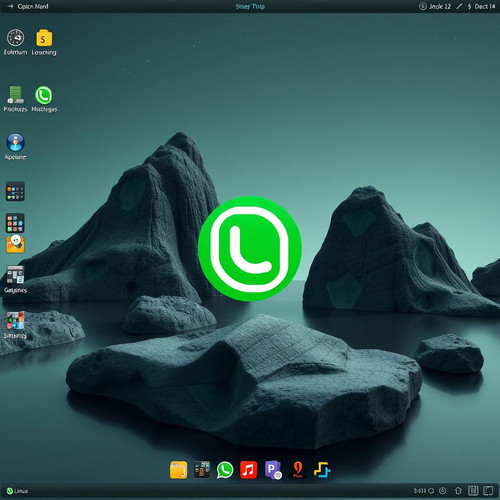This screenshot has height=500, width=500.
Task: Open the grey window layout desktop icon
Action: (15, 275)
